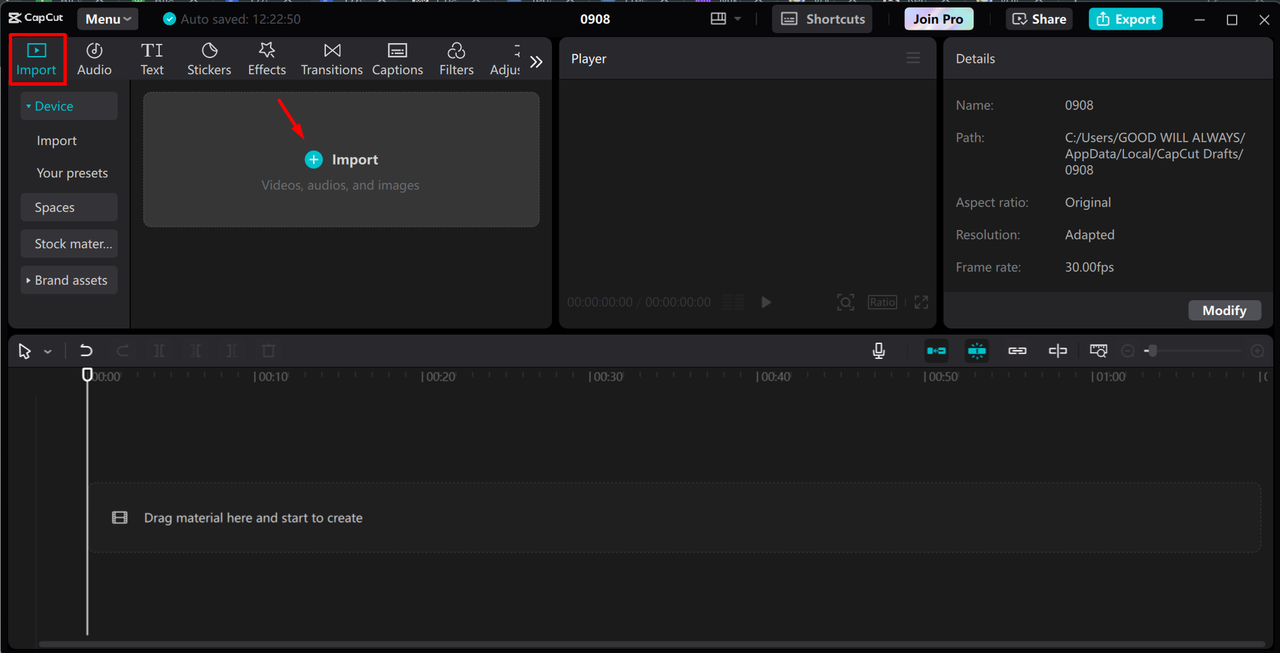
Task: Toggle main track magnet on timeline
Action: coord(936,351)
